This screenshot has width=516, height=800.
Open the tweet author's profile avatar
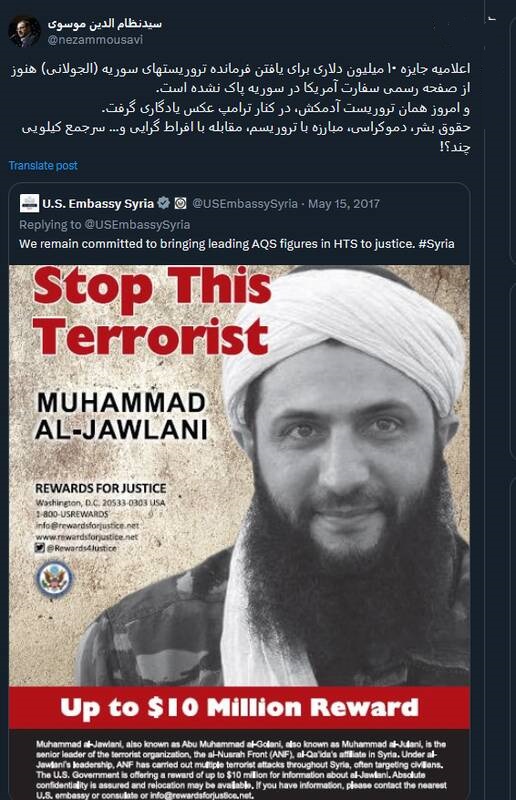point(24,31)
